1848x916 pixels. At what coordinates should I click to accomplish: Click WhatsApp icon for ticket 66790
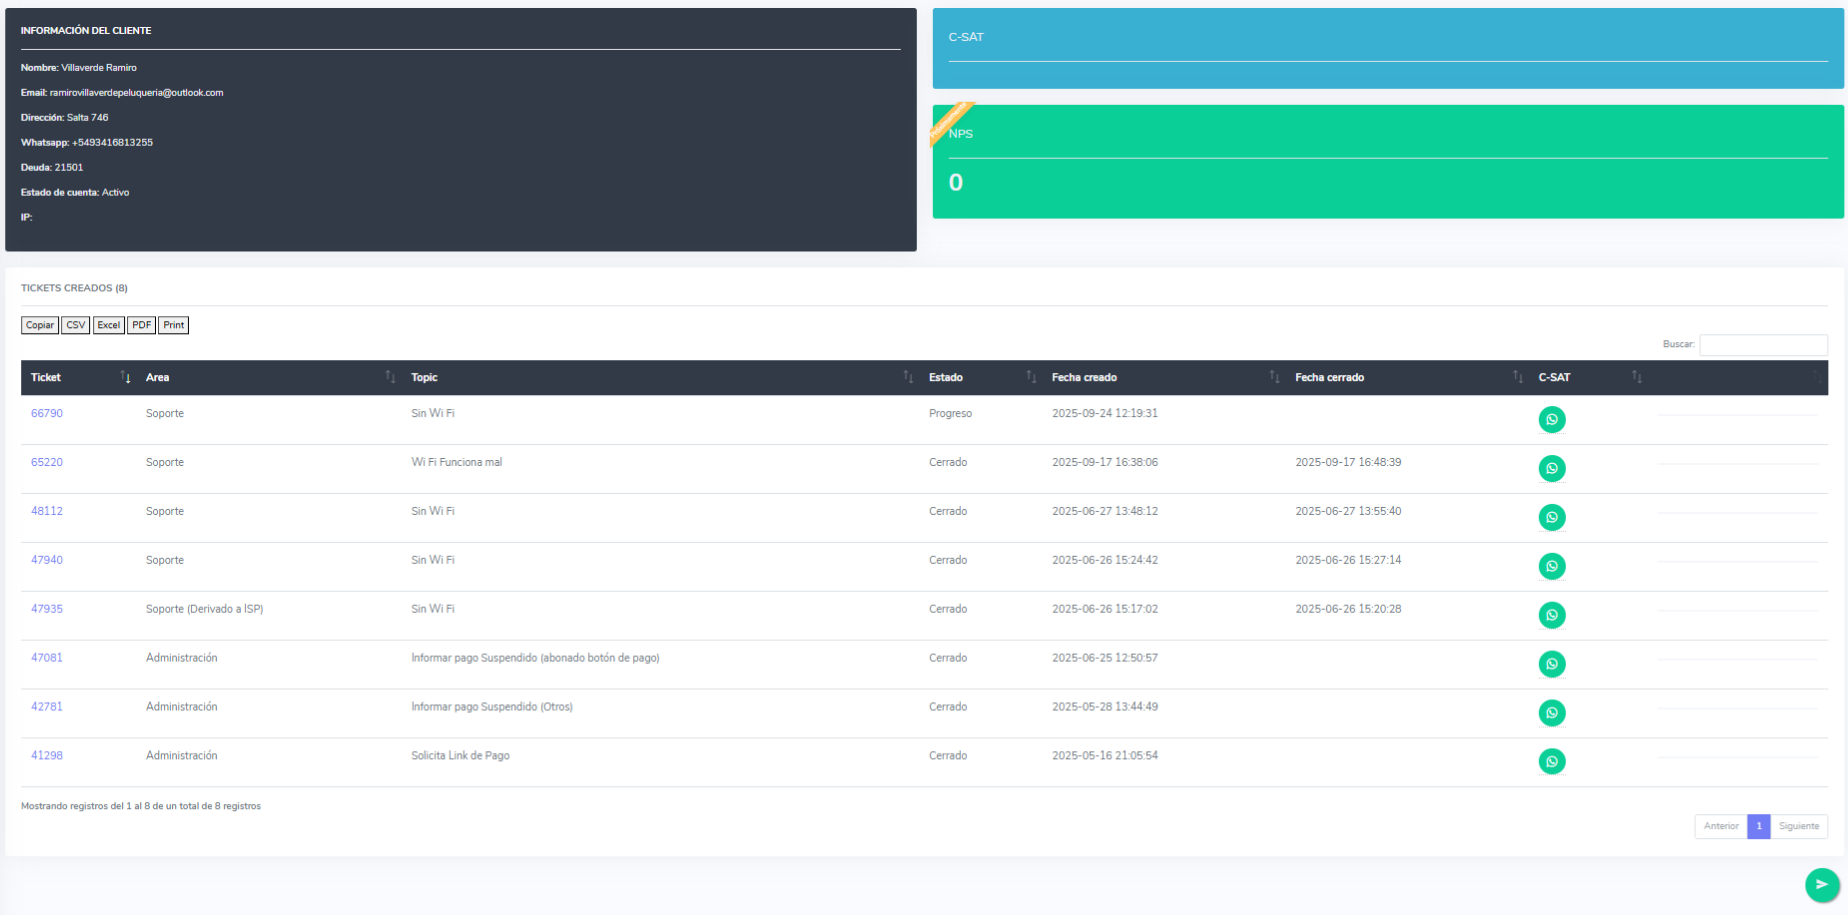point(1551,419)
